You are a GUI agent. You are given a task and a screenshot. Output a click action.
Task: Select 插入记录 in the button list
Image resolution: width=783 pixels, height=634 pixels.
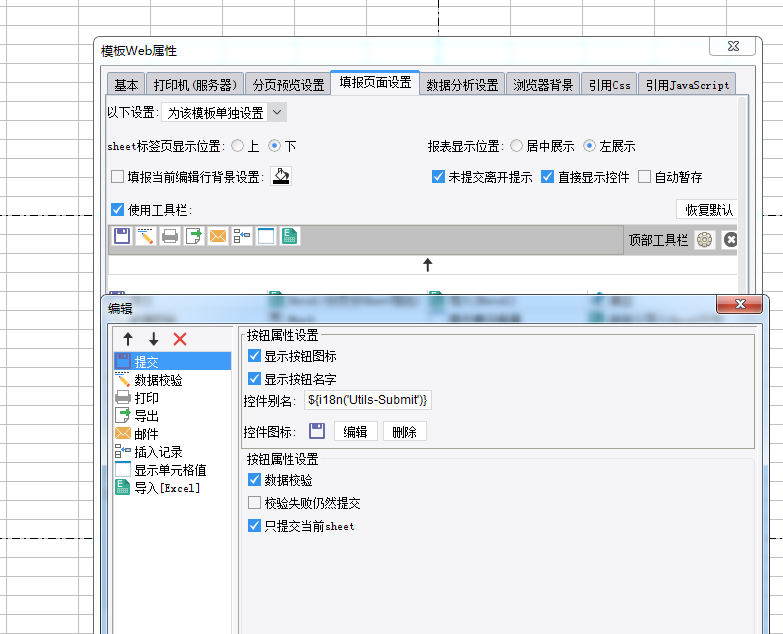pos(172,452)
